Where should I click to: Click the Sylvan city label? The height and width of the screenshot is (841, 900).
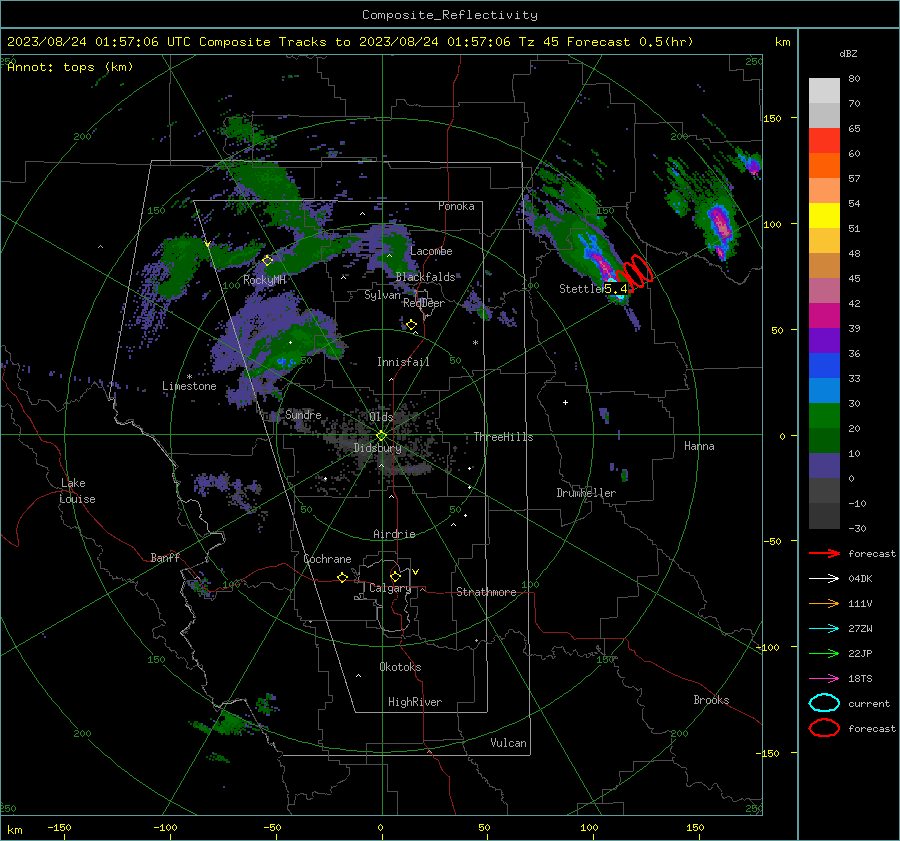382,295
